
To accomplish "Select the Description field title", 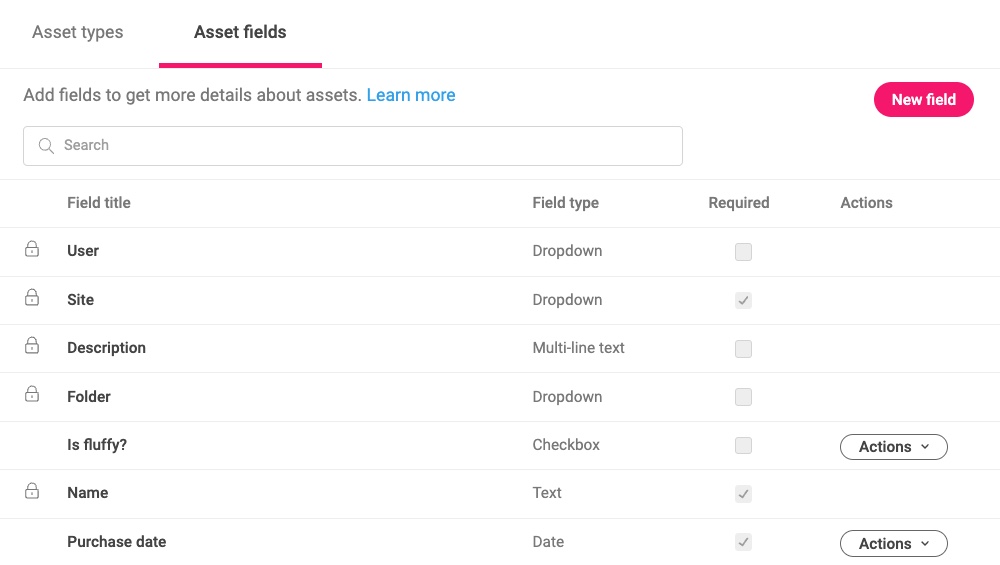I will pos(107,348).
